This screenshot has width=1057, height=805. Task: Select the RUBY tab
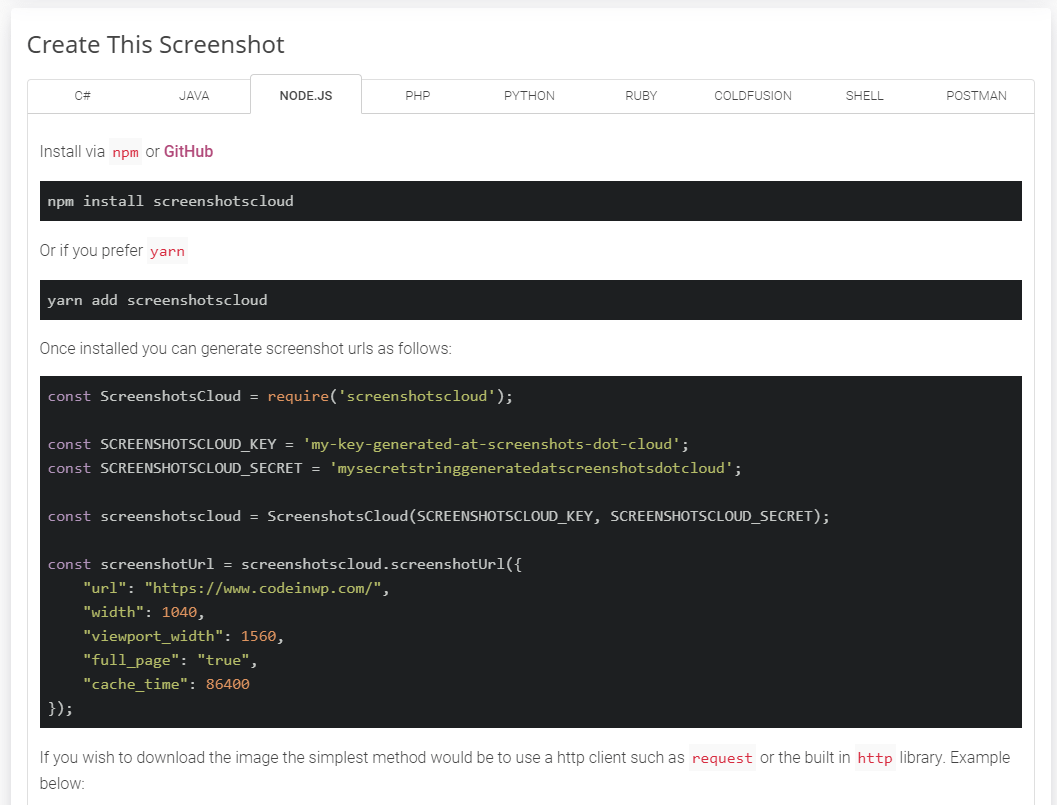click(641, 95)
